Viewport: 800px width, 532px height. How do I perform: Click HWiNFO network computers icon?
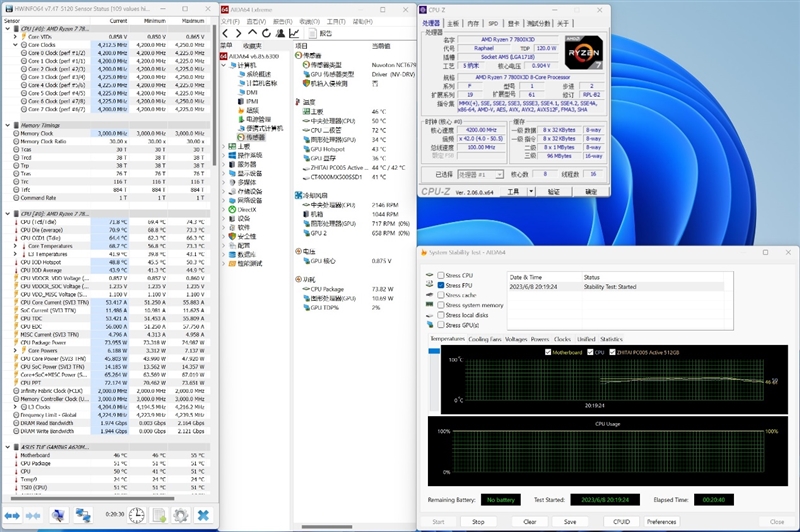pyautogui.click(x=83, y=516)
